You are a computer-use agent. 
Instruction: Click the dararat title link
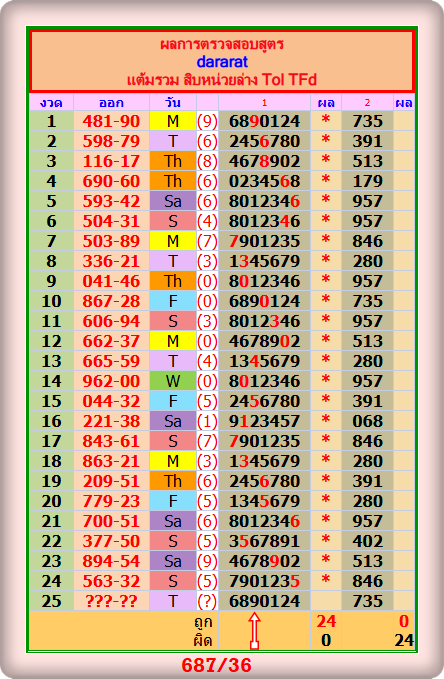(x=222, y=62)
